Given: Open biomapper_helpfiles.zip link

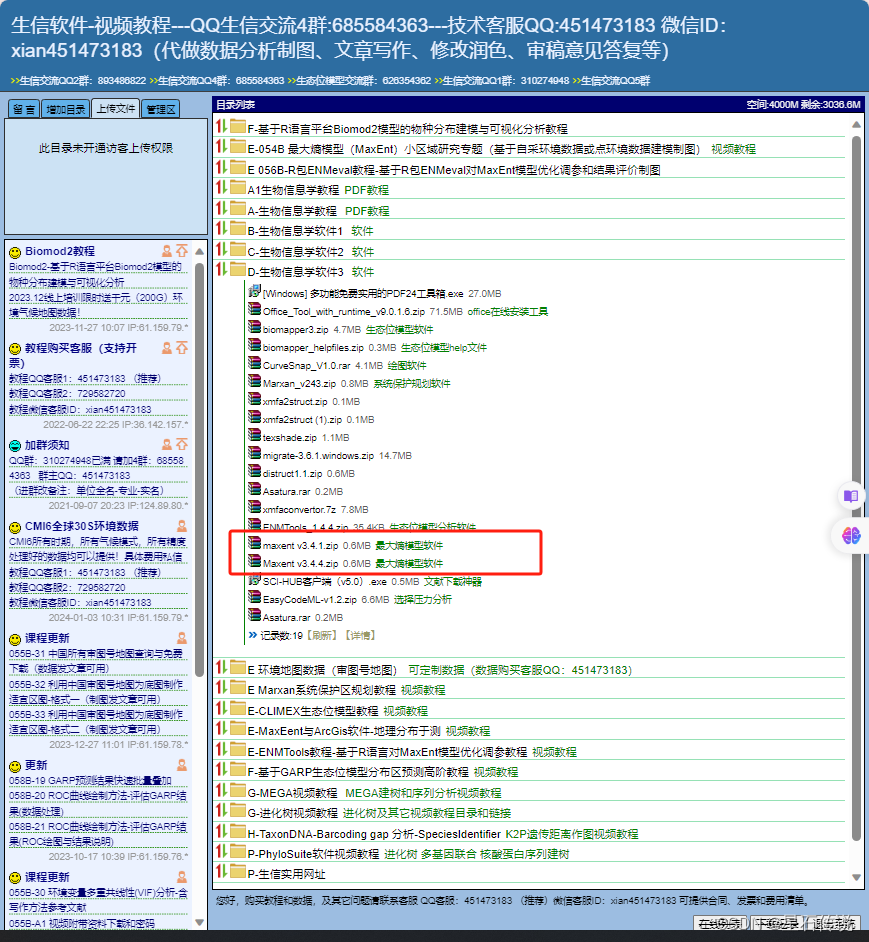Looking at the screenshot, I should tap(313, 347).
